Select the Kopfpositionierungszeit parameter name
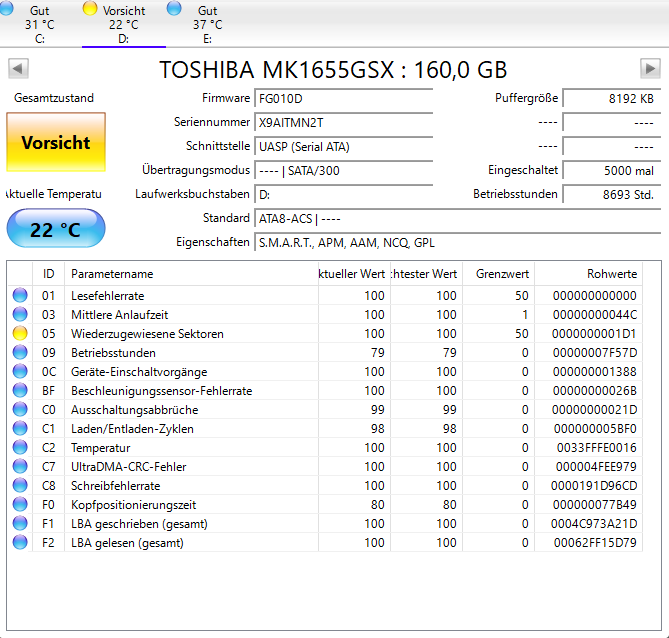 133,505
